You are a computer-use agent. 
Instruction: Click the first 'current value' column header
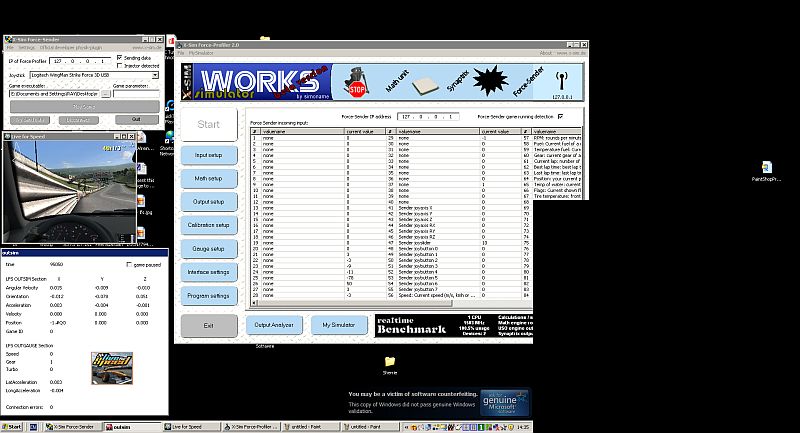coord(365,132)
